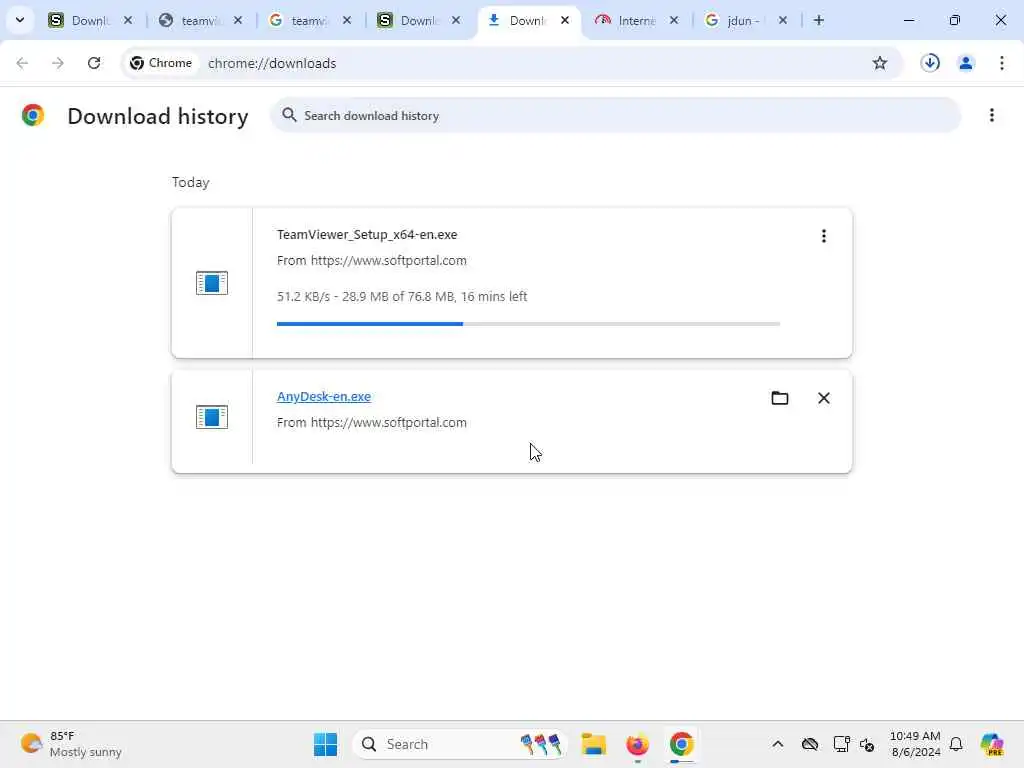Open the Download history page more-actions menu
The image size is (1024, 768).
(991, 116)
